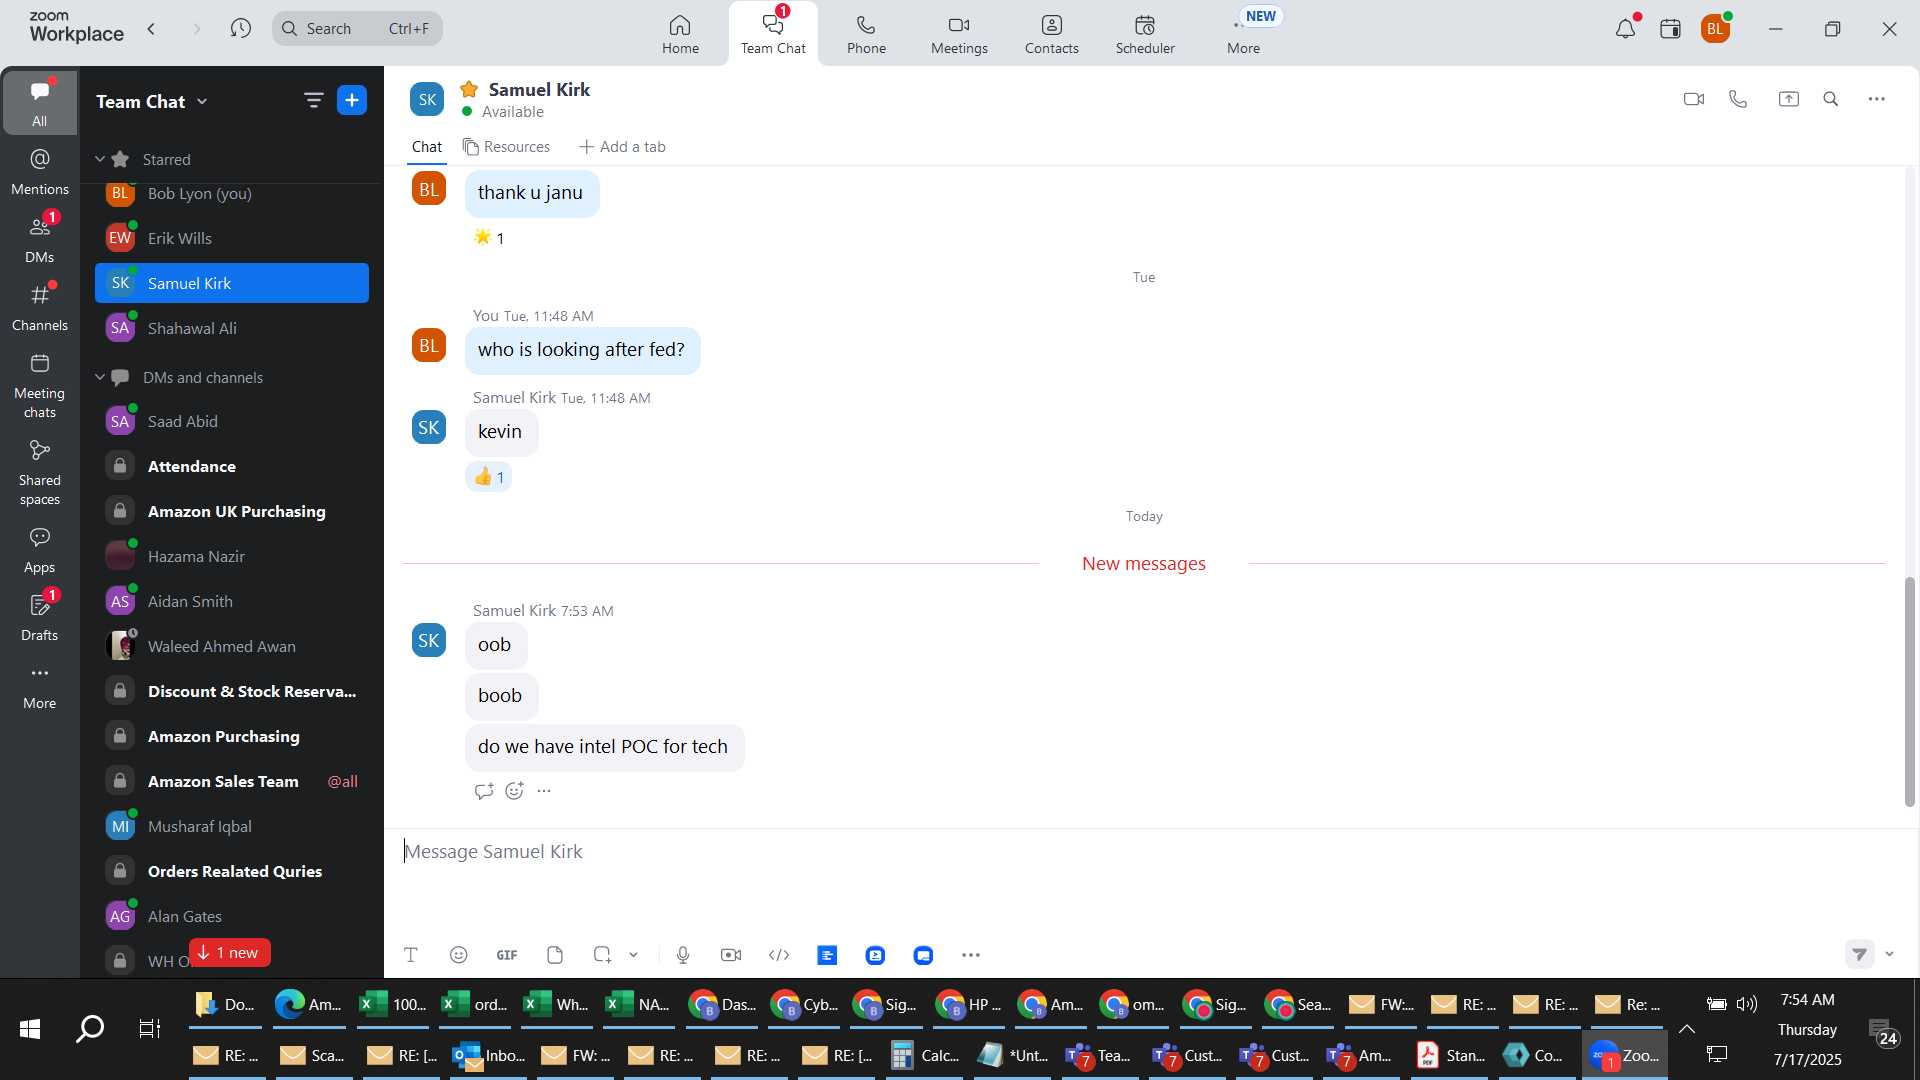
Task: Open the More menu with NEW badge
Action: click(x=1244, y=34)
